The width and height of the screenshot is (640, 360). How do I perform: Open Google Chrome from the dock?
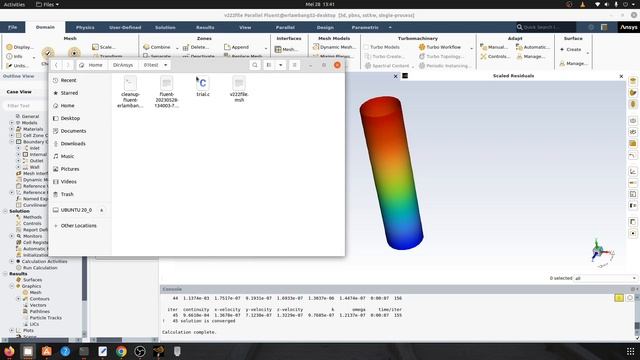click(x=121, y=351)
